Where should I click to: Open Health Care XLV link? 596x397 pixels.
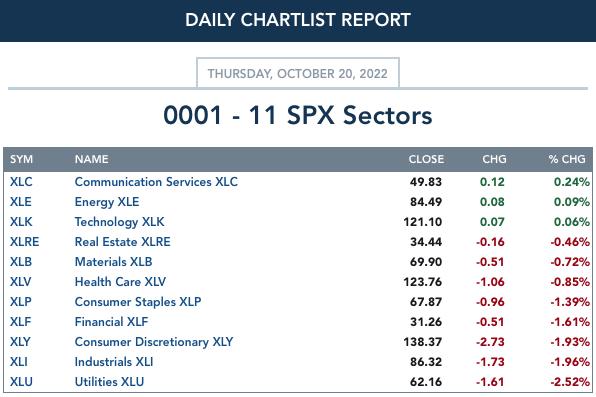(120, 282)
